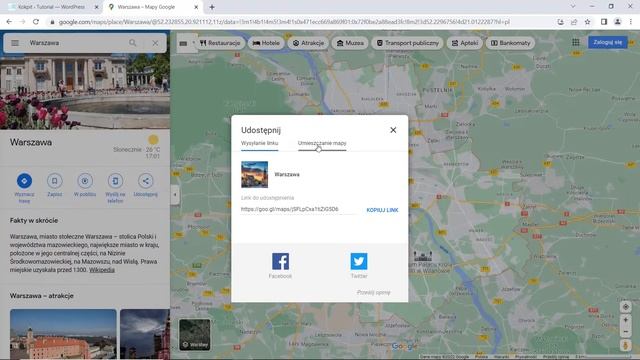This screenshot has height=360, width=640.
Task: Click share page icon in address bar
Action: pyautogui.click(x=574, y=22)
